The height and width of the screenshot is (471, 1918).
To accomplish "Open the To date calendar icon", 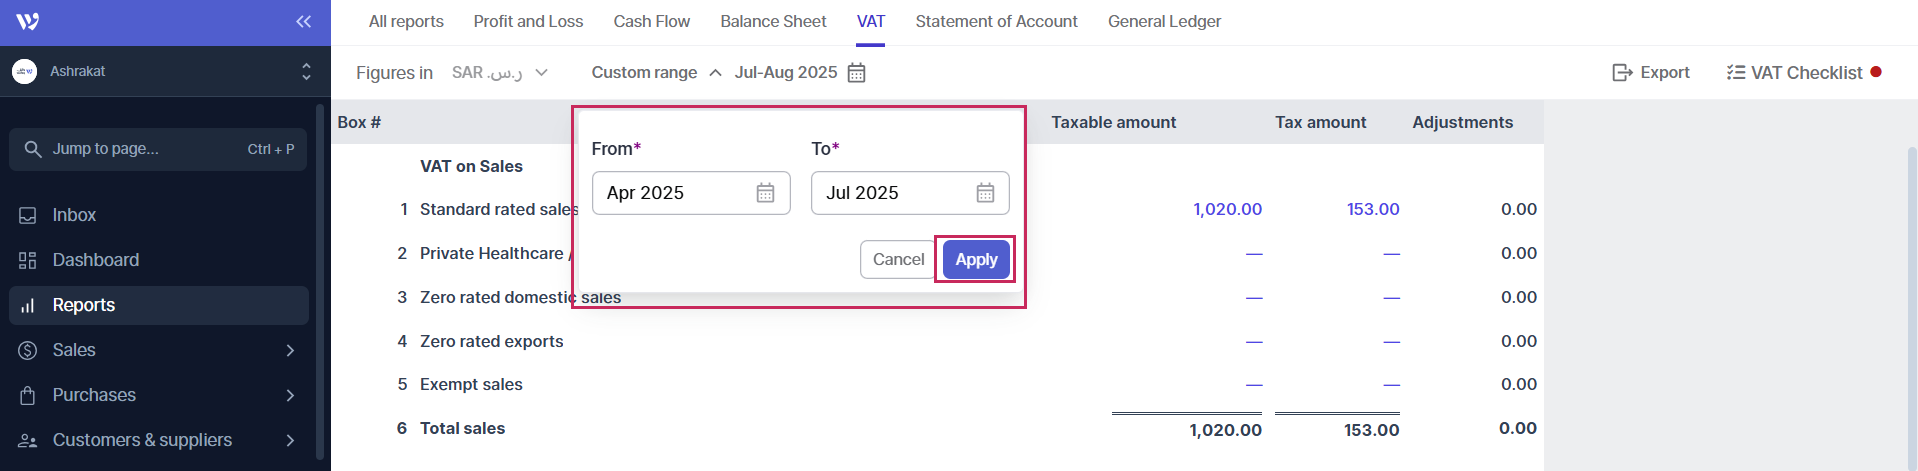I will 985,193.
